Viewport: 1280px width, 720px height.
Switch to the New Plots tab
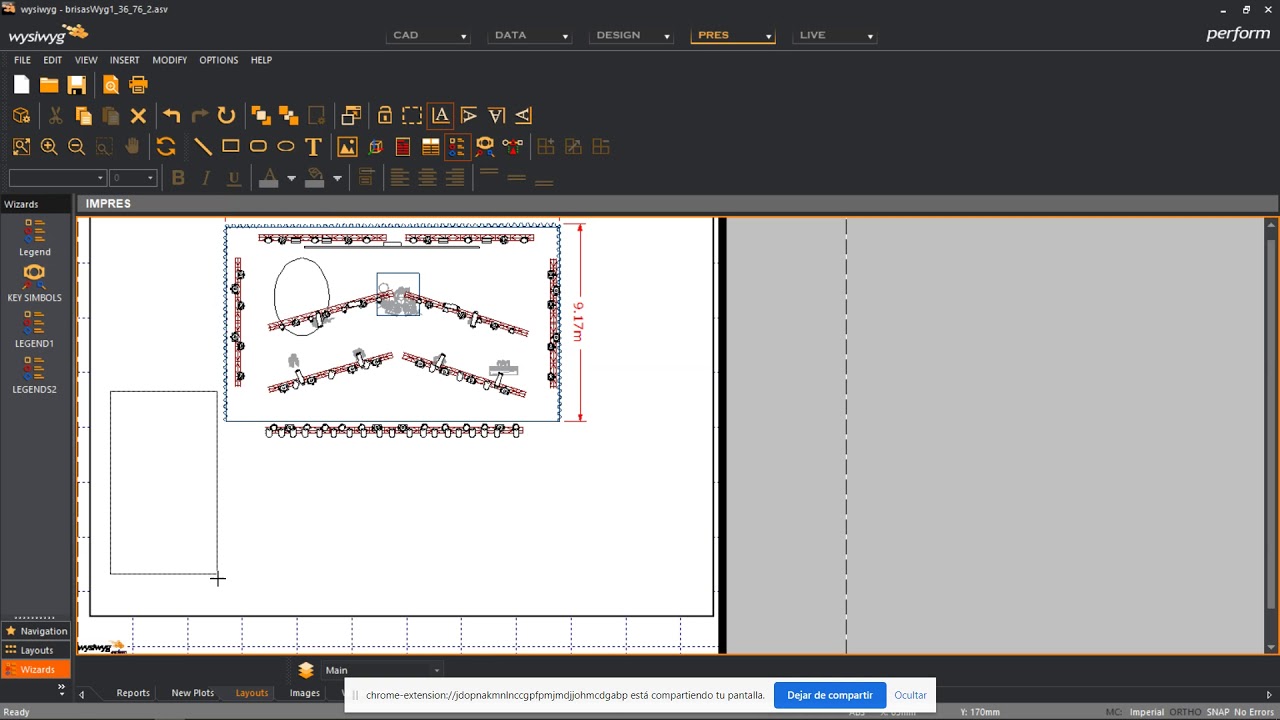(x=192, y=693)
